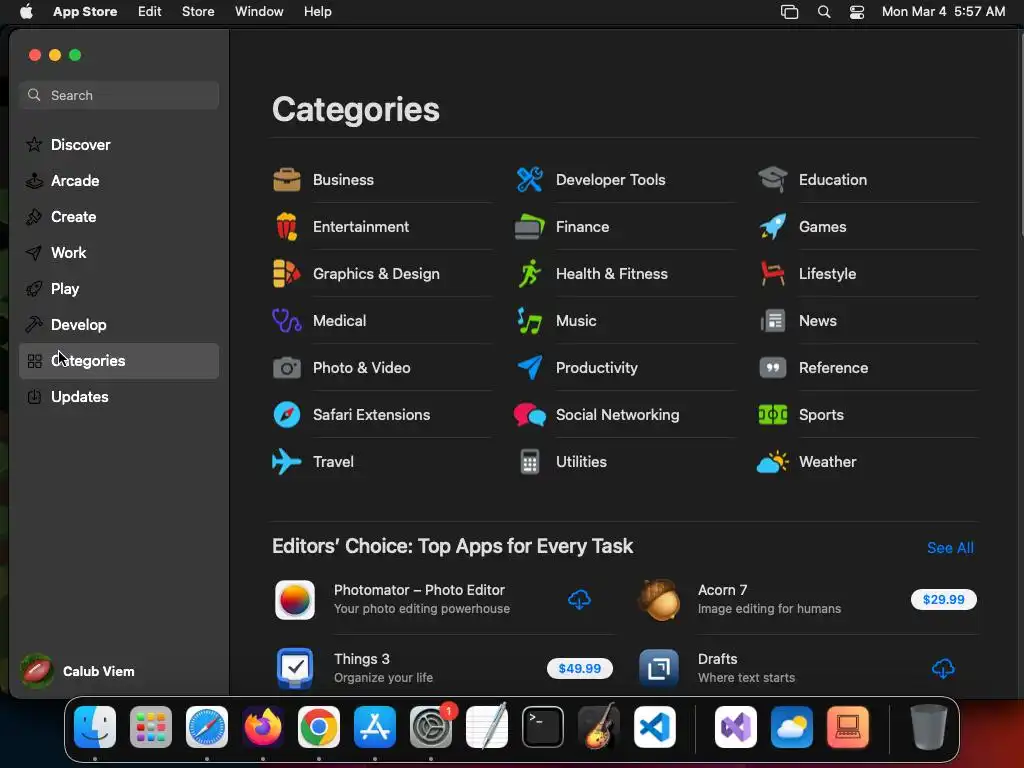Click the Photomator app icon

point(295,600)
